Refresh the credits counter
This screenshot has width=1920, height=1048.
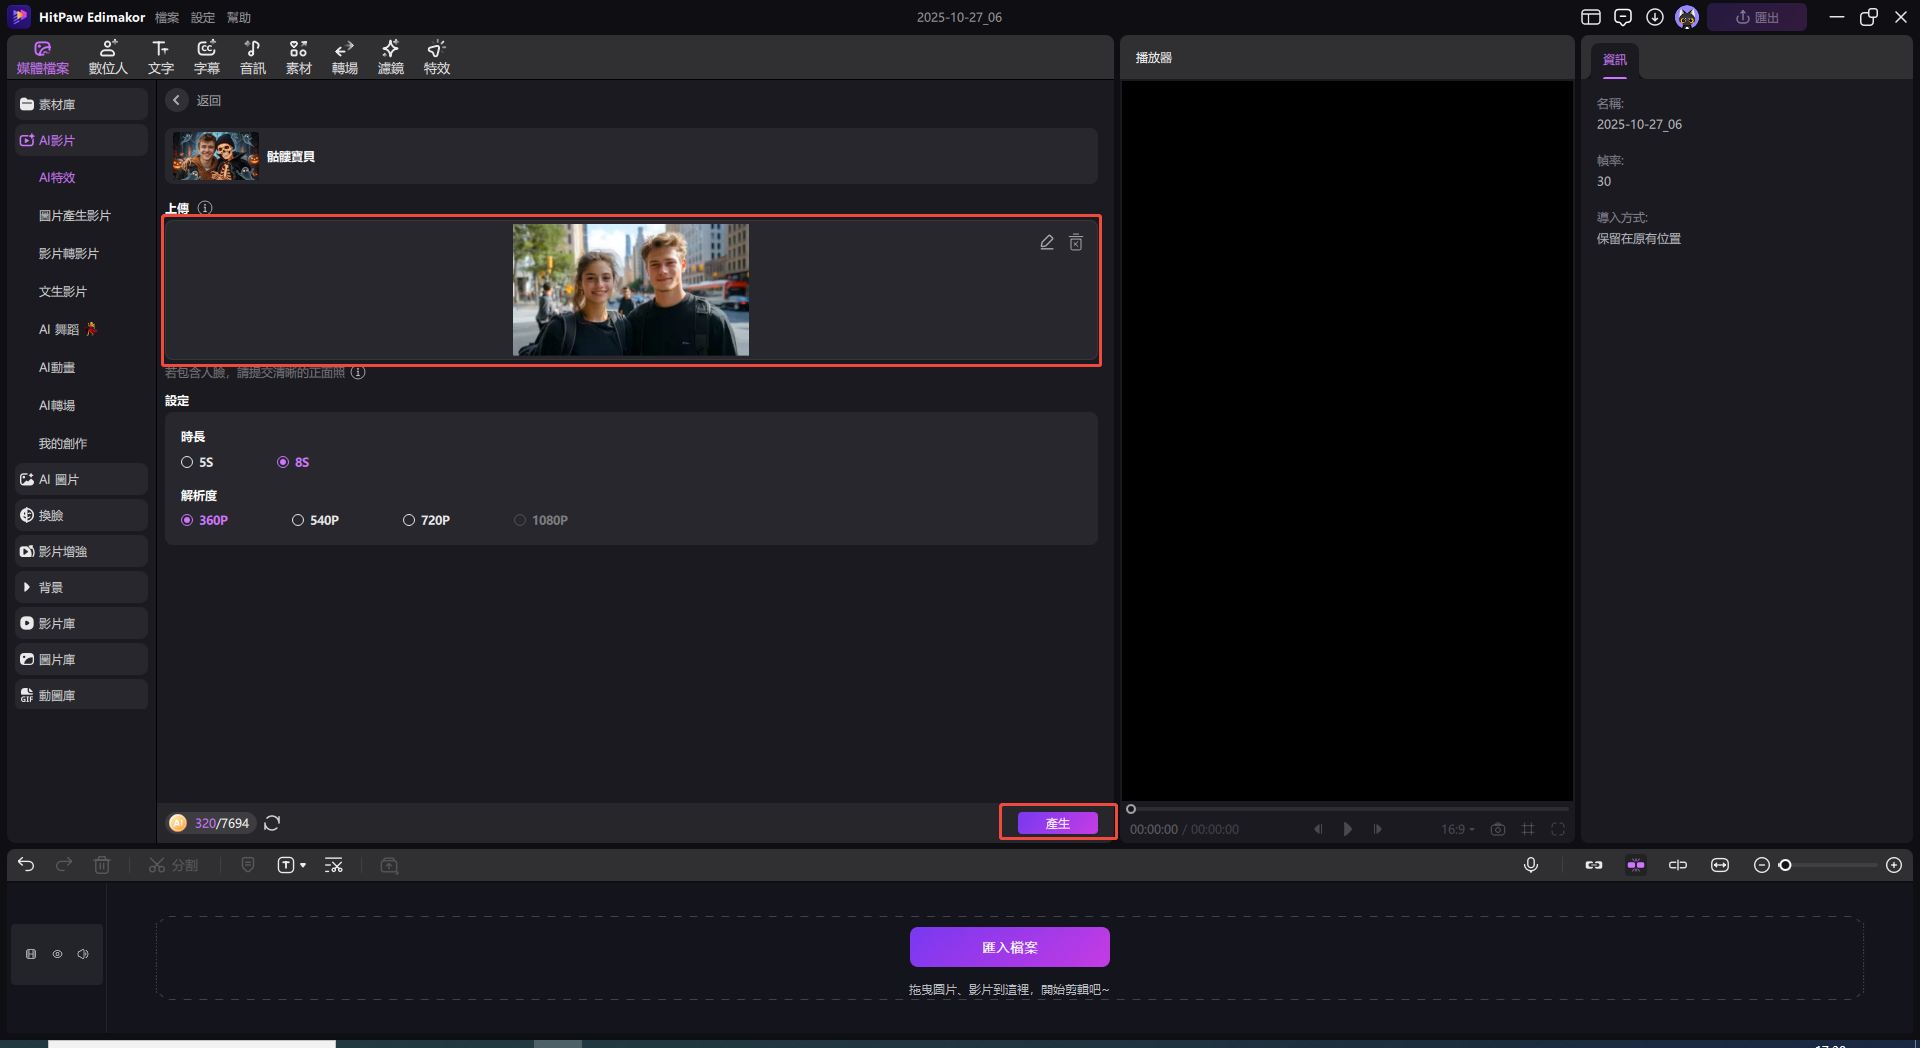pos(272,823)
